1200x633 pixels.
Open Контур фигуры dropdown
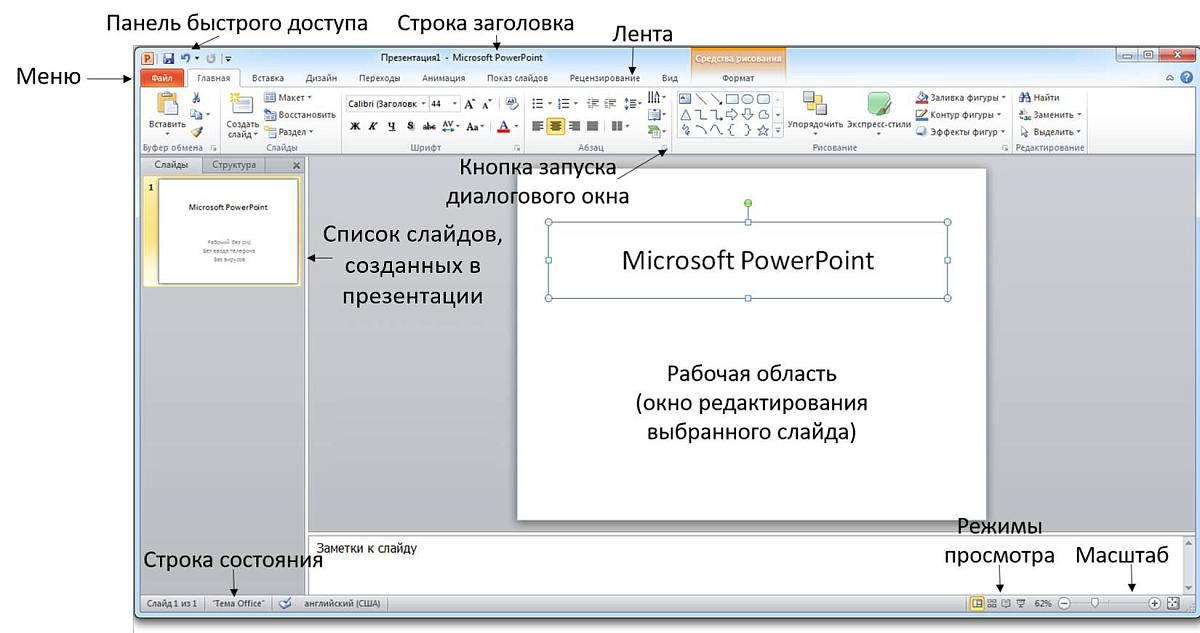coord(959,114)
